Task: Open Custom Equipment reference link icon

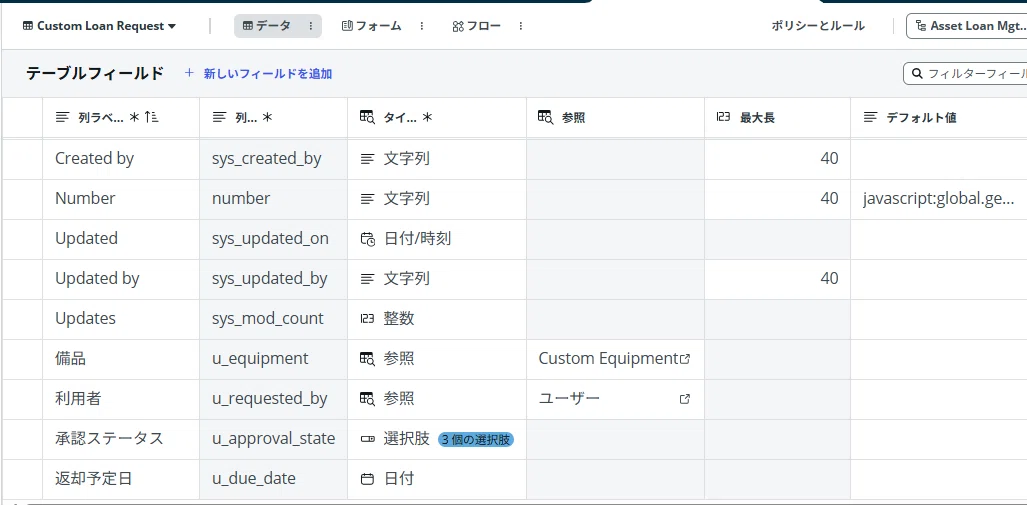Action: pos(685,359)
